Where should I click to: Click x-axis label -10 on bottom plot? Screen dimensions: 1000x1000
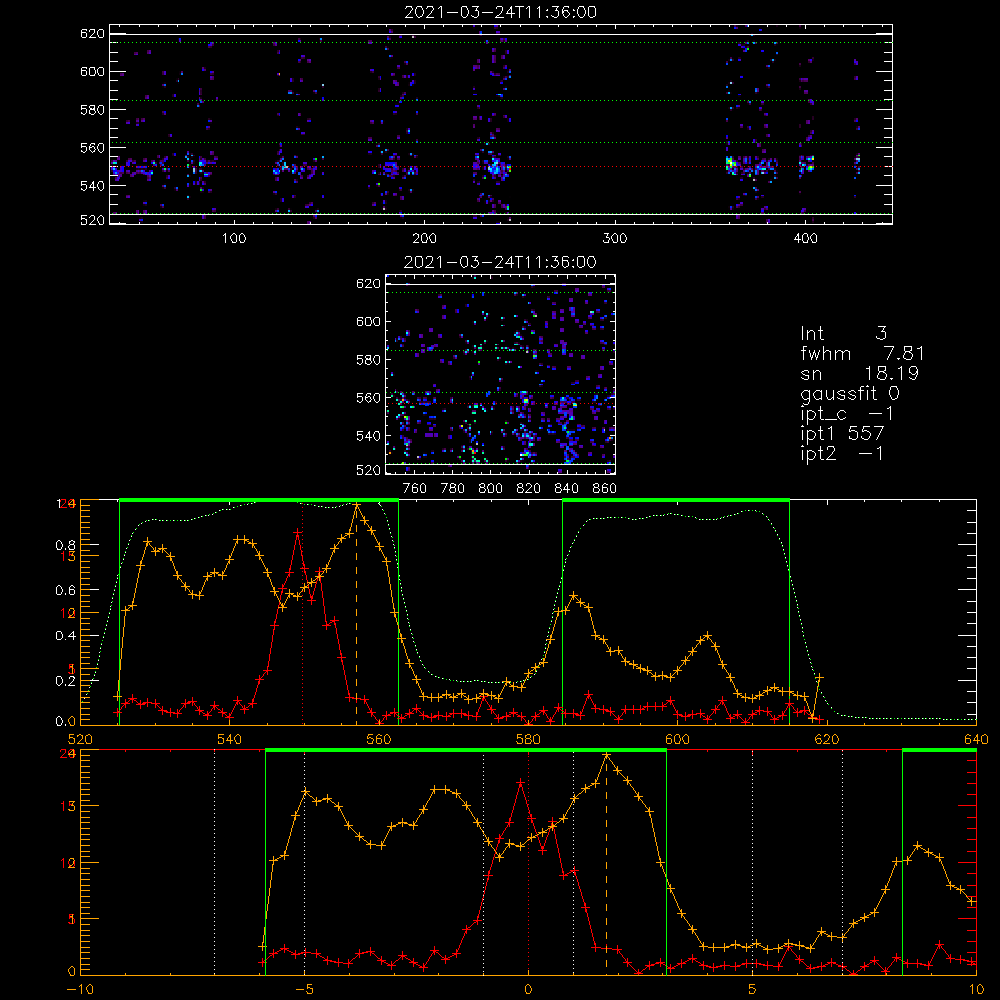(x=80, y=990)
